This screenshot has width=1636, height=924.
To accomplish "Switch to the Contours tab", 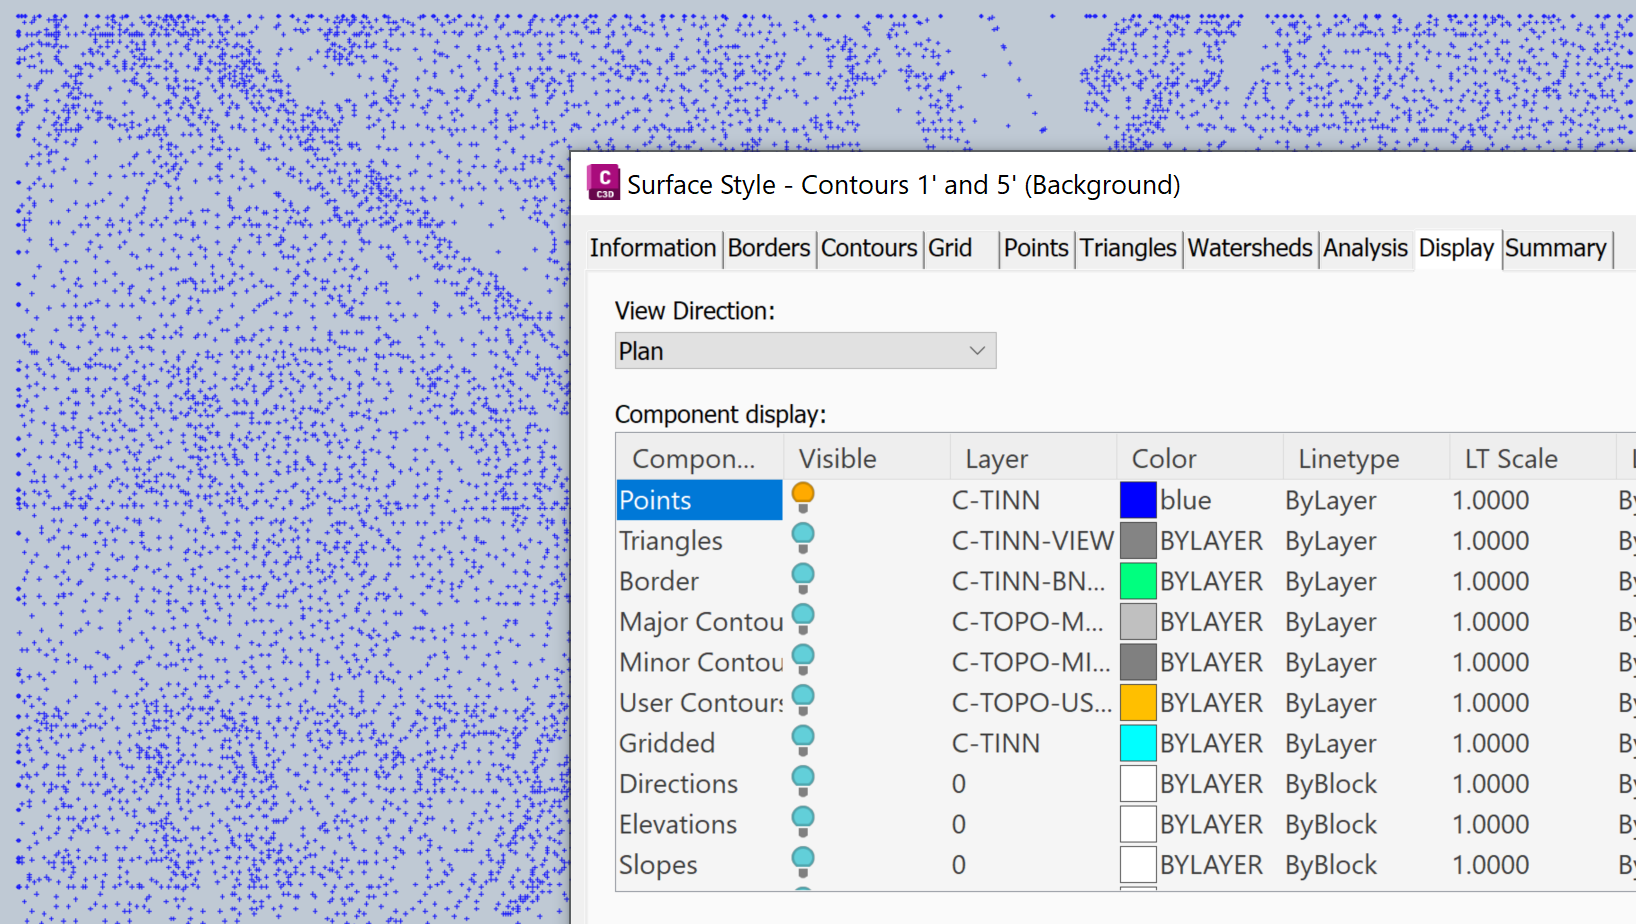I will coord(868,248).
